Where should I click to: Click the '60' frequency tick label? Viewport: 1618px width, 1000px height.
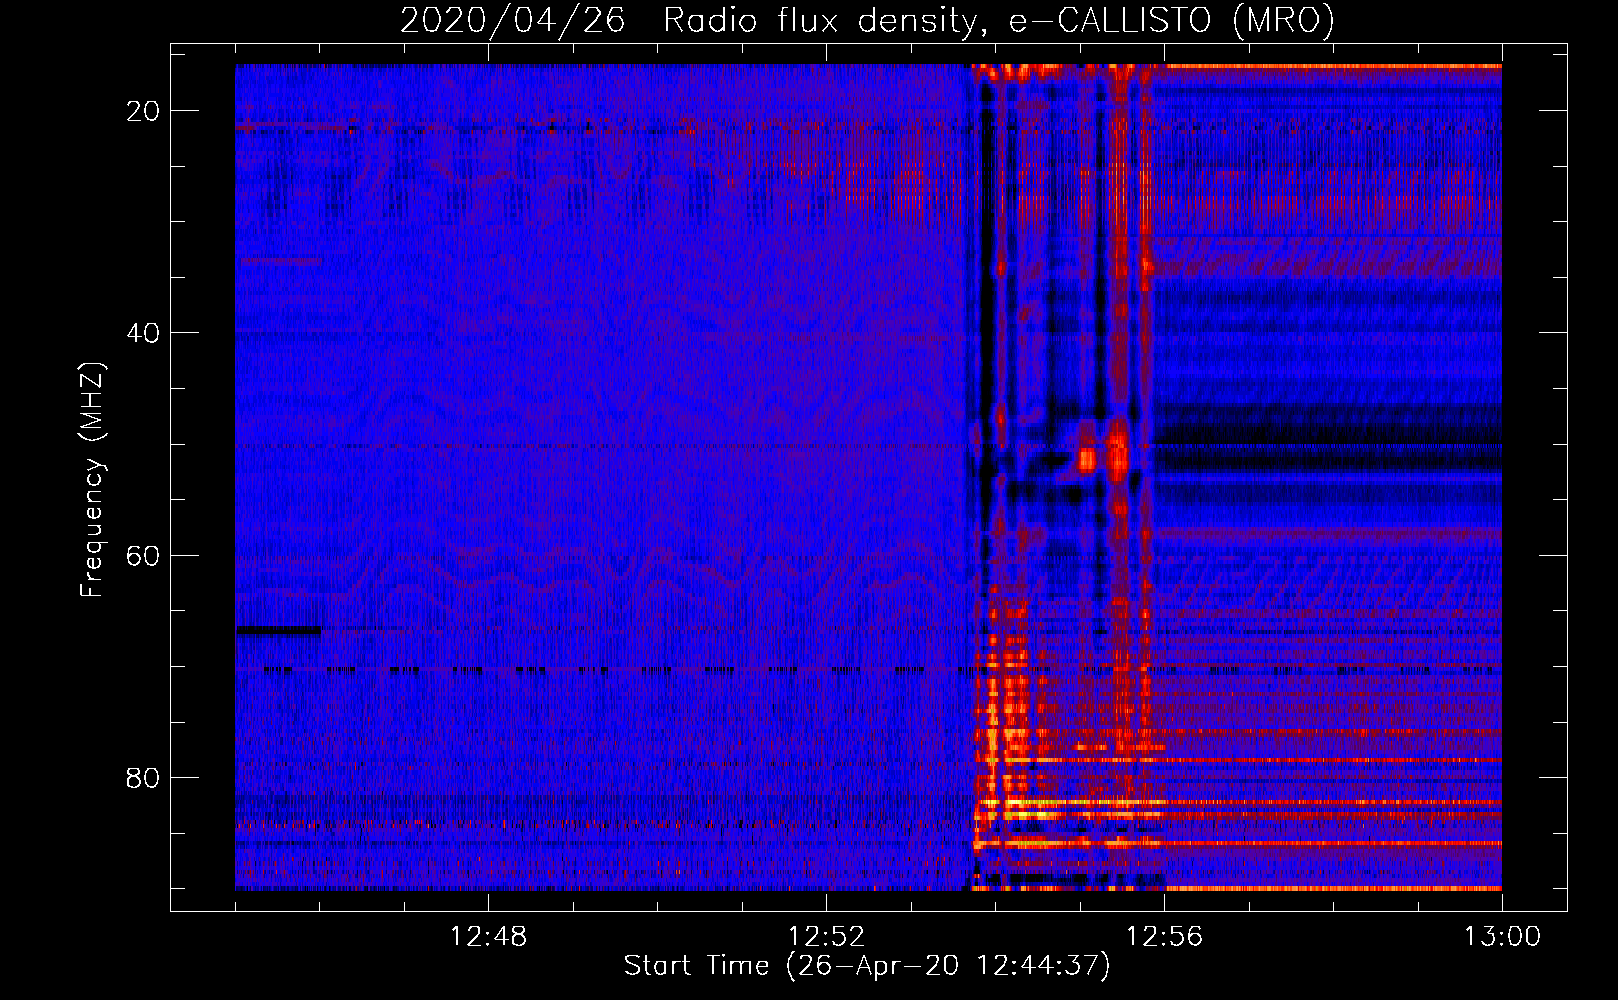[x=143, y=555]
